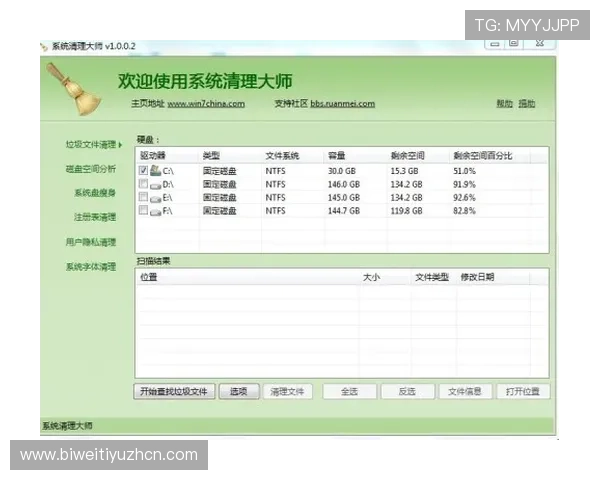
Task: Click the 打开位置 button
Action: pos(523,392)
